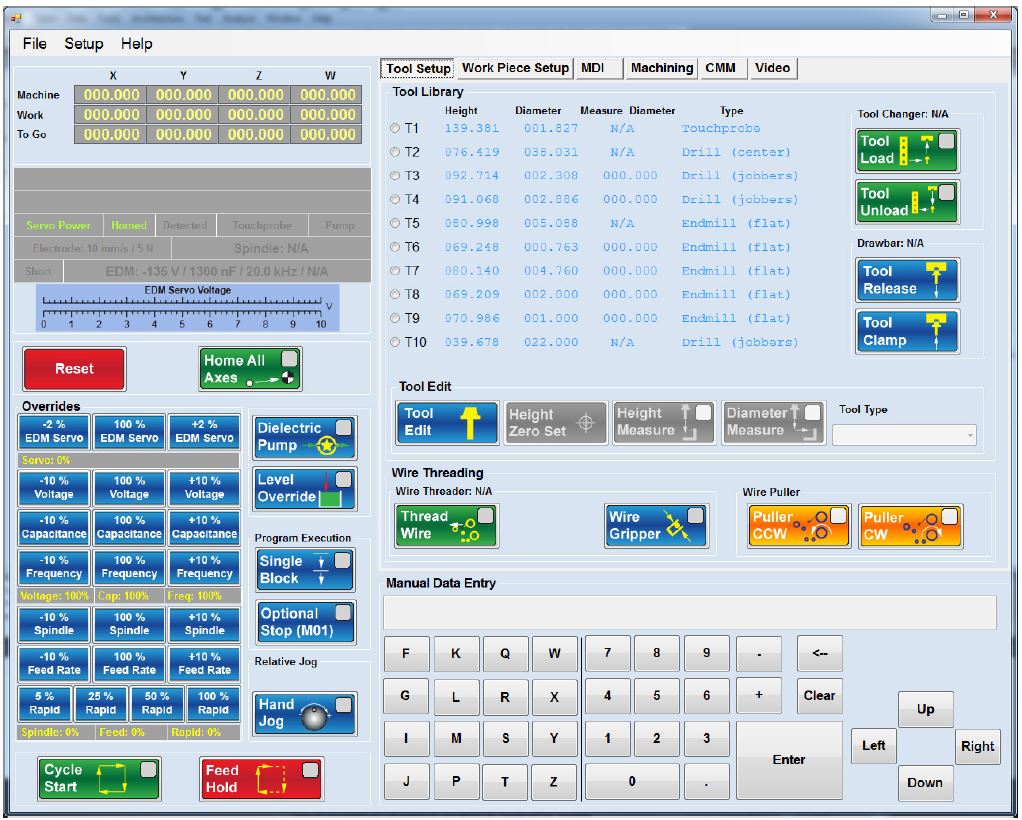Switch to the Work Piece Setup tab
1022x820 pixels.
(x=514, y=68)
